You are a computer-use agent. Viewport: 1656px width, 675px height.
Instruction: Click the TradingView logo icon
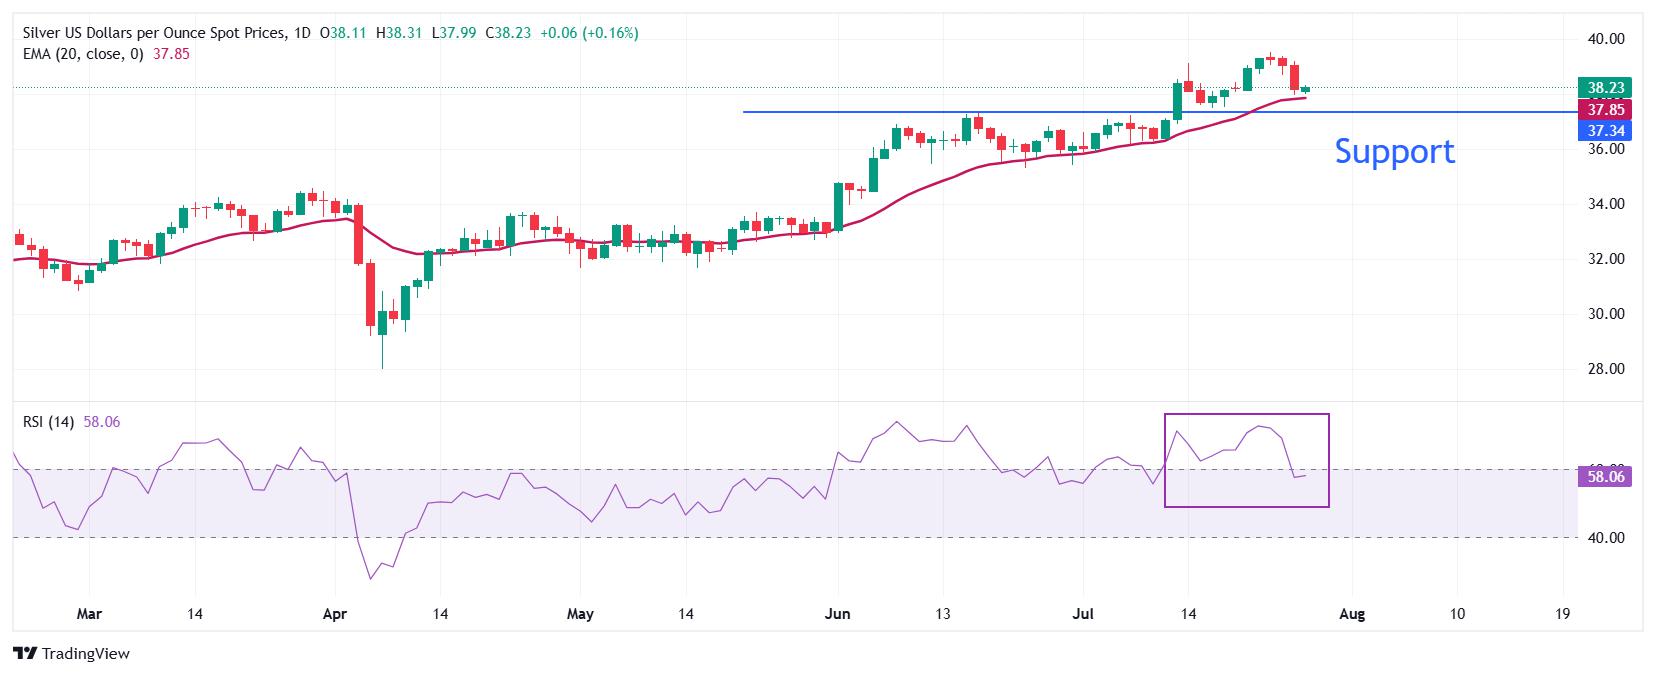point(24,654)
